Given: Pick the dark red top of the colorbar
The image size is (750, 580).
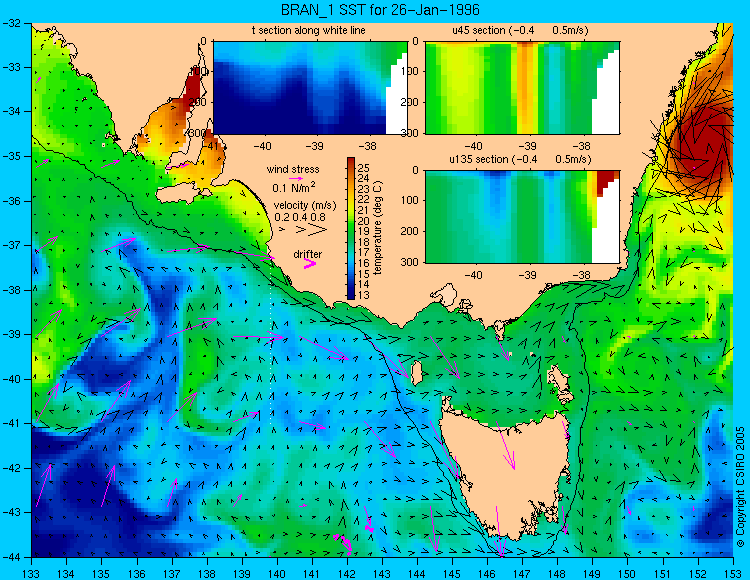Looking at the screenshot, I should [x=351, y=161].
